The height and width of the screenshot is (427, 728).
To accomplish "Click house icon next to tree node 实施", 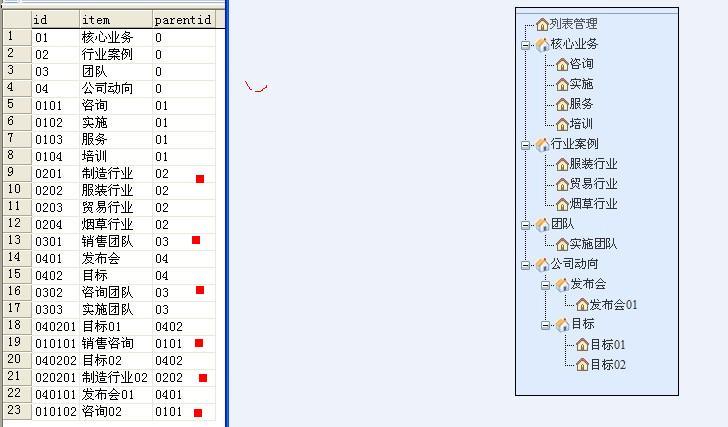I will click(x=562, y=84).
